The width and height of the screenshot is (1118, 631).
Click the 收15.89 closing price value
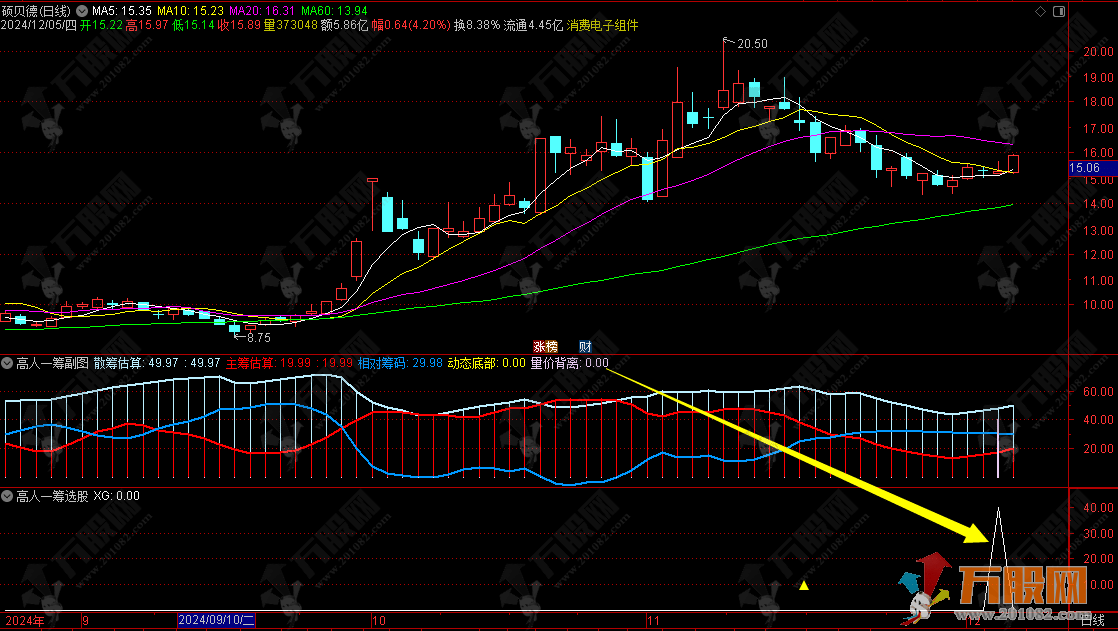tap(240, 25)
